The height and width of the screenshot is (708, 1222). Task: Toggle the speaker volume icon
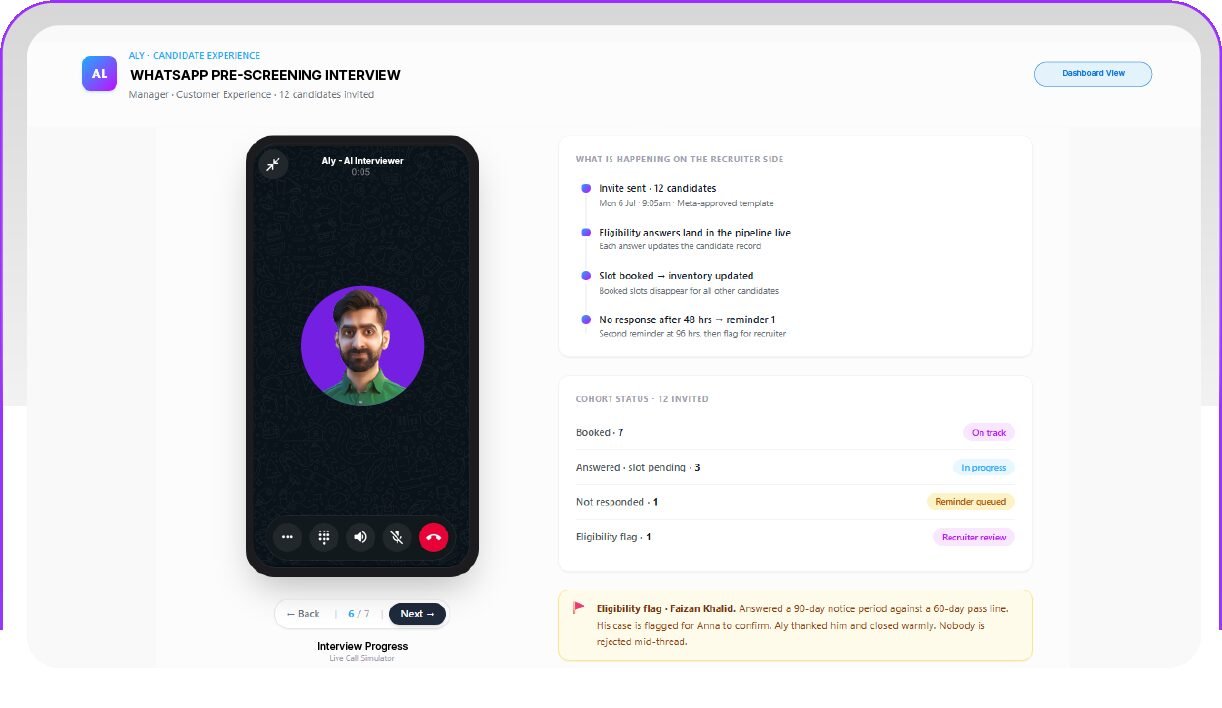[360, 537]
